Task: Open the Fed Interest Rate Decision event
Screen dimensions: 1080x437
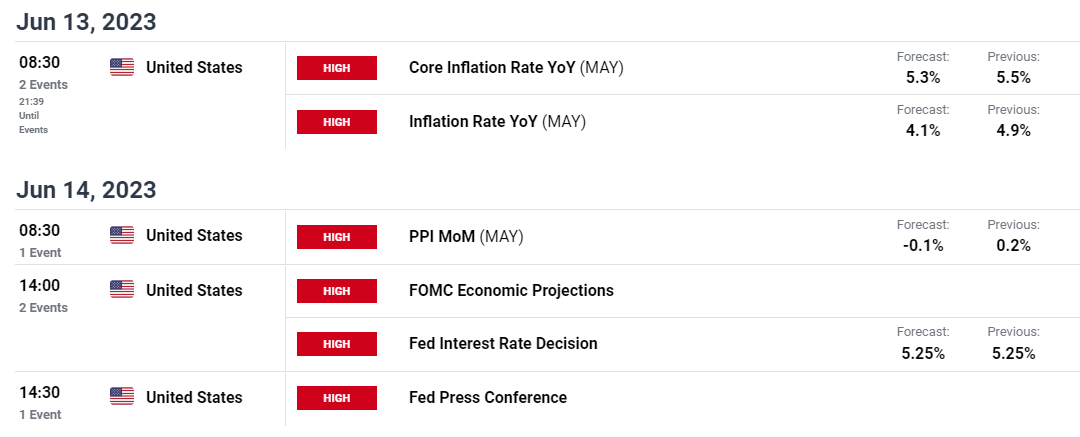Action: (x=503, y=343)
